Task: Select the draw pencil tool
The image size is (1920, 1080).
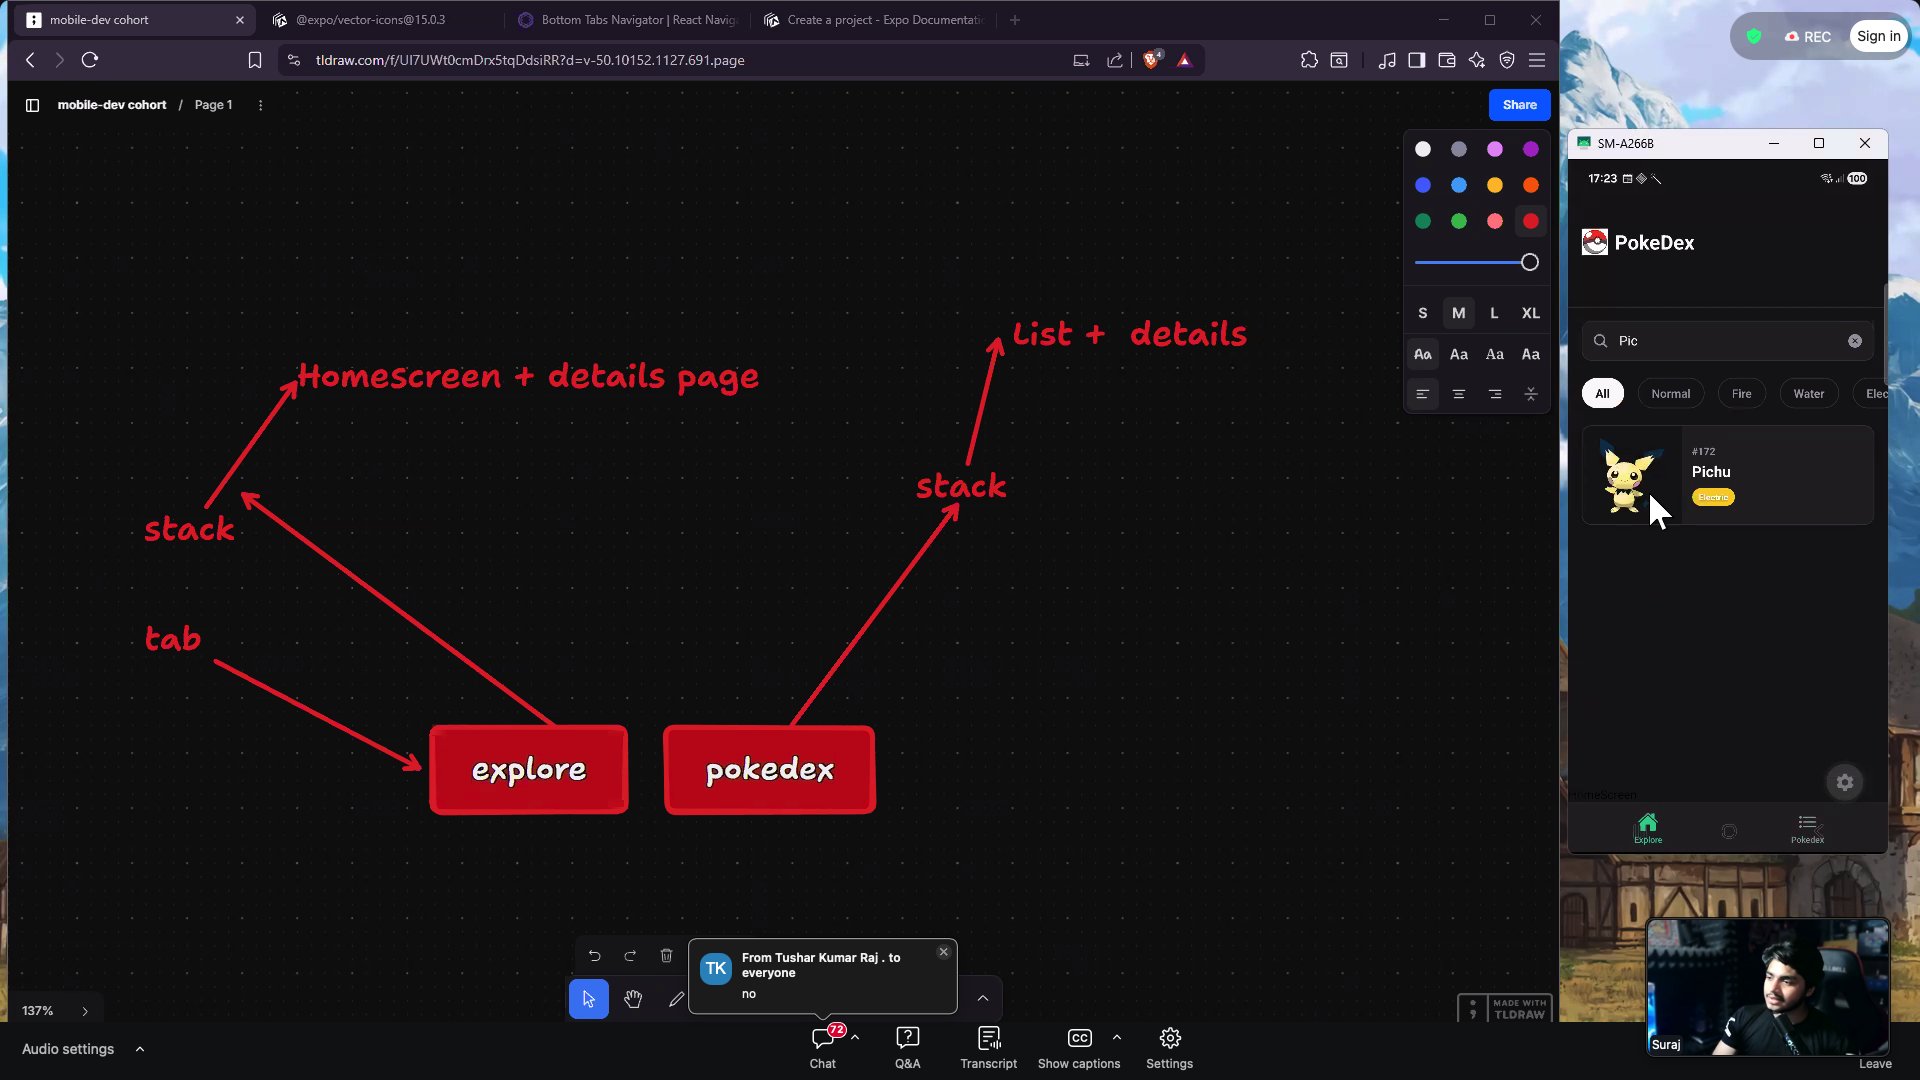Action: pos(676,999)
